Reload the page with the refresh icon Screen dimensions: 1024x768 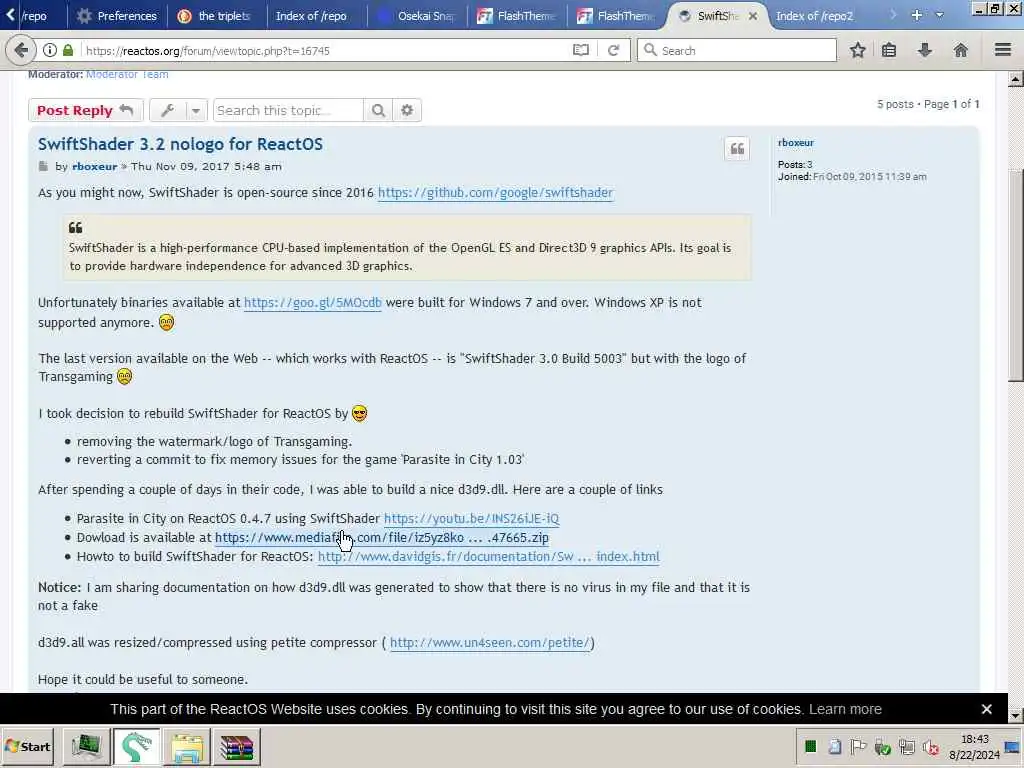point(613,50)
